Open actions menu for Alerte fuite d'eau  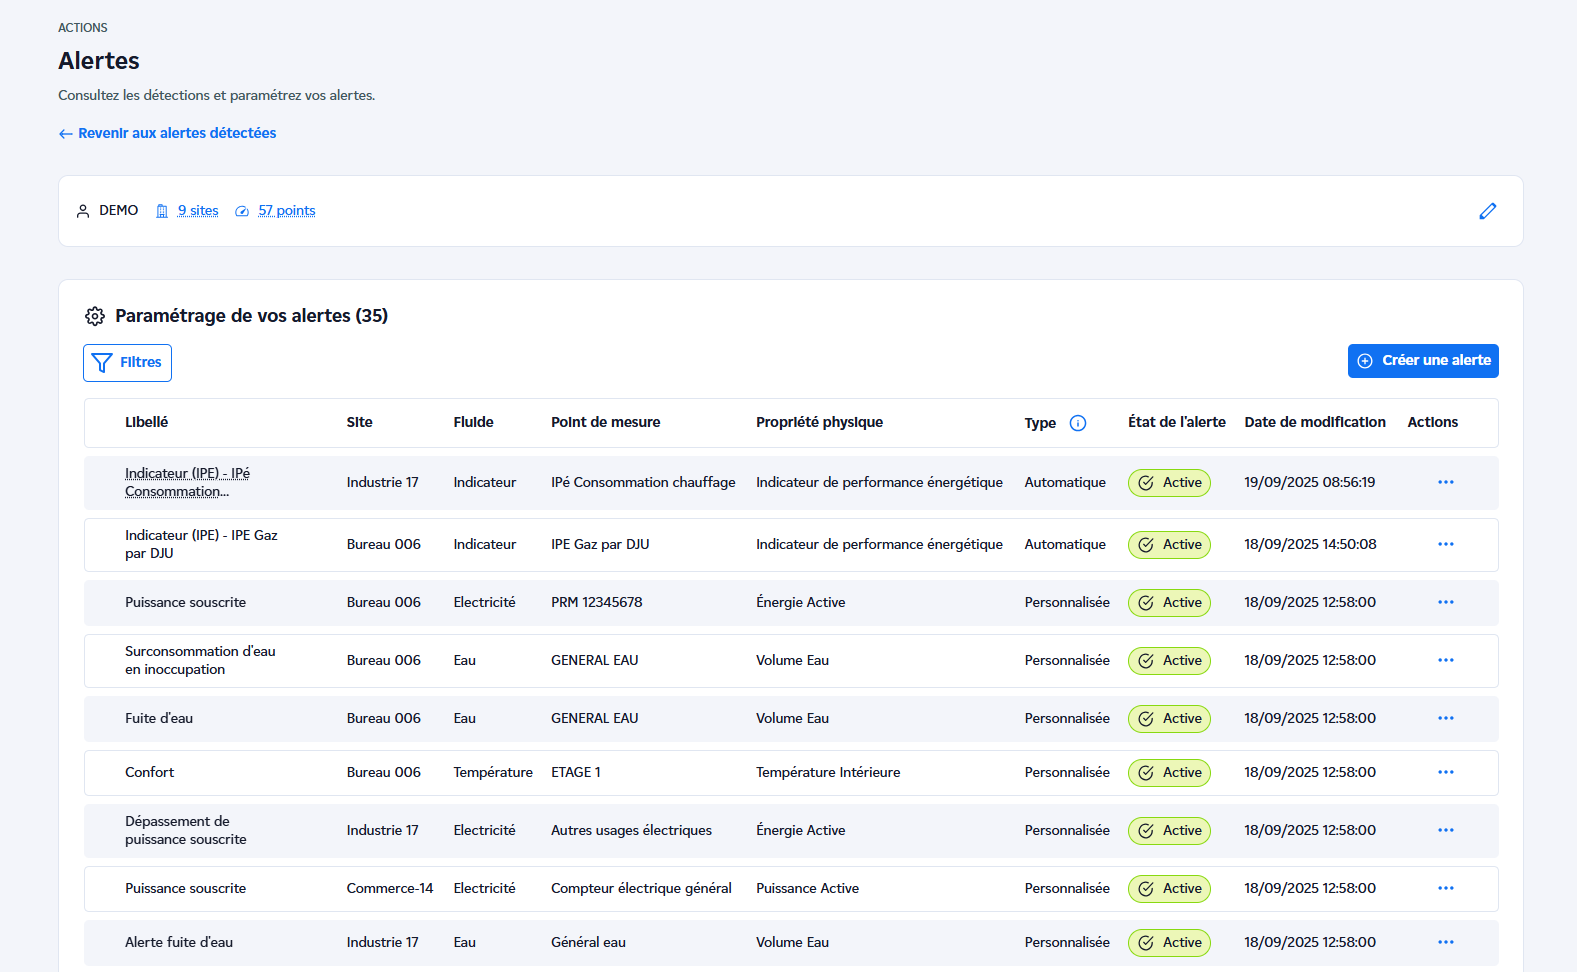(1445, 942)
